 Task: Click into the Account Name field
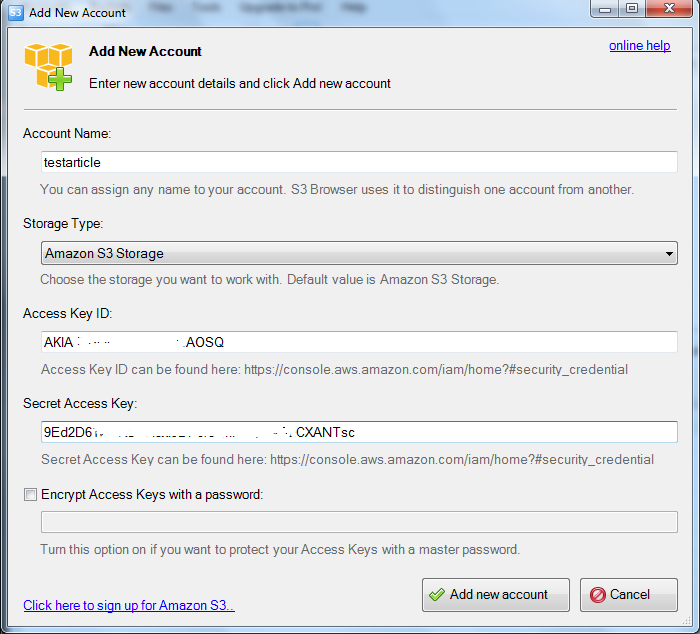pos(359,162)
